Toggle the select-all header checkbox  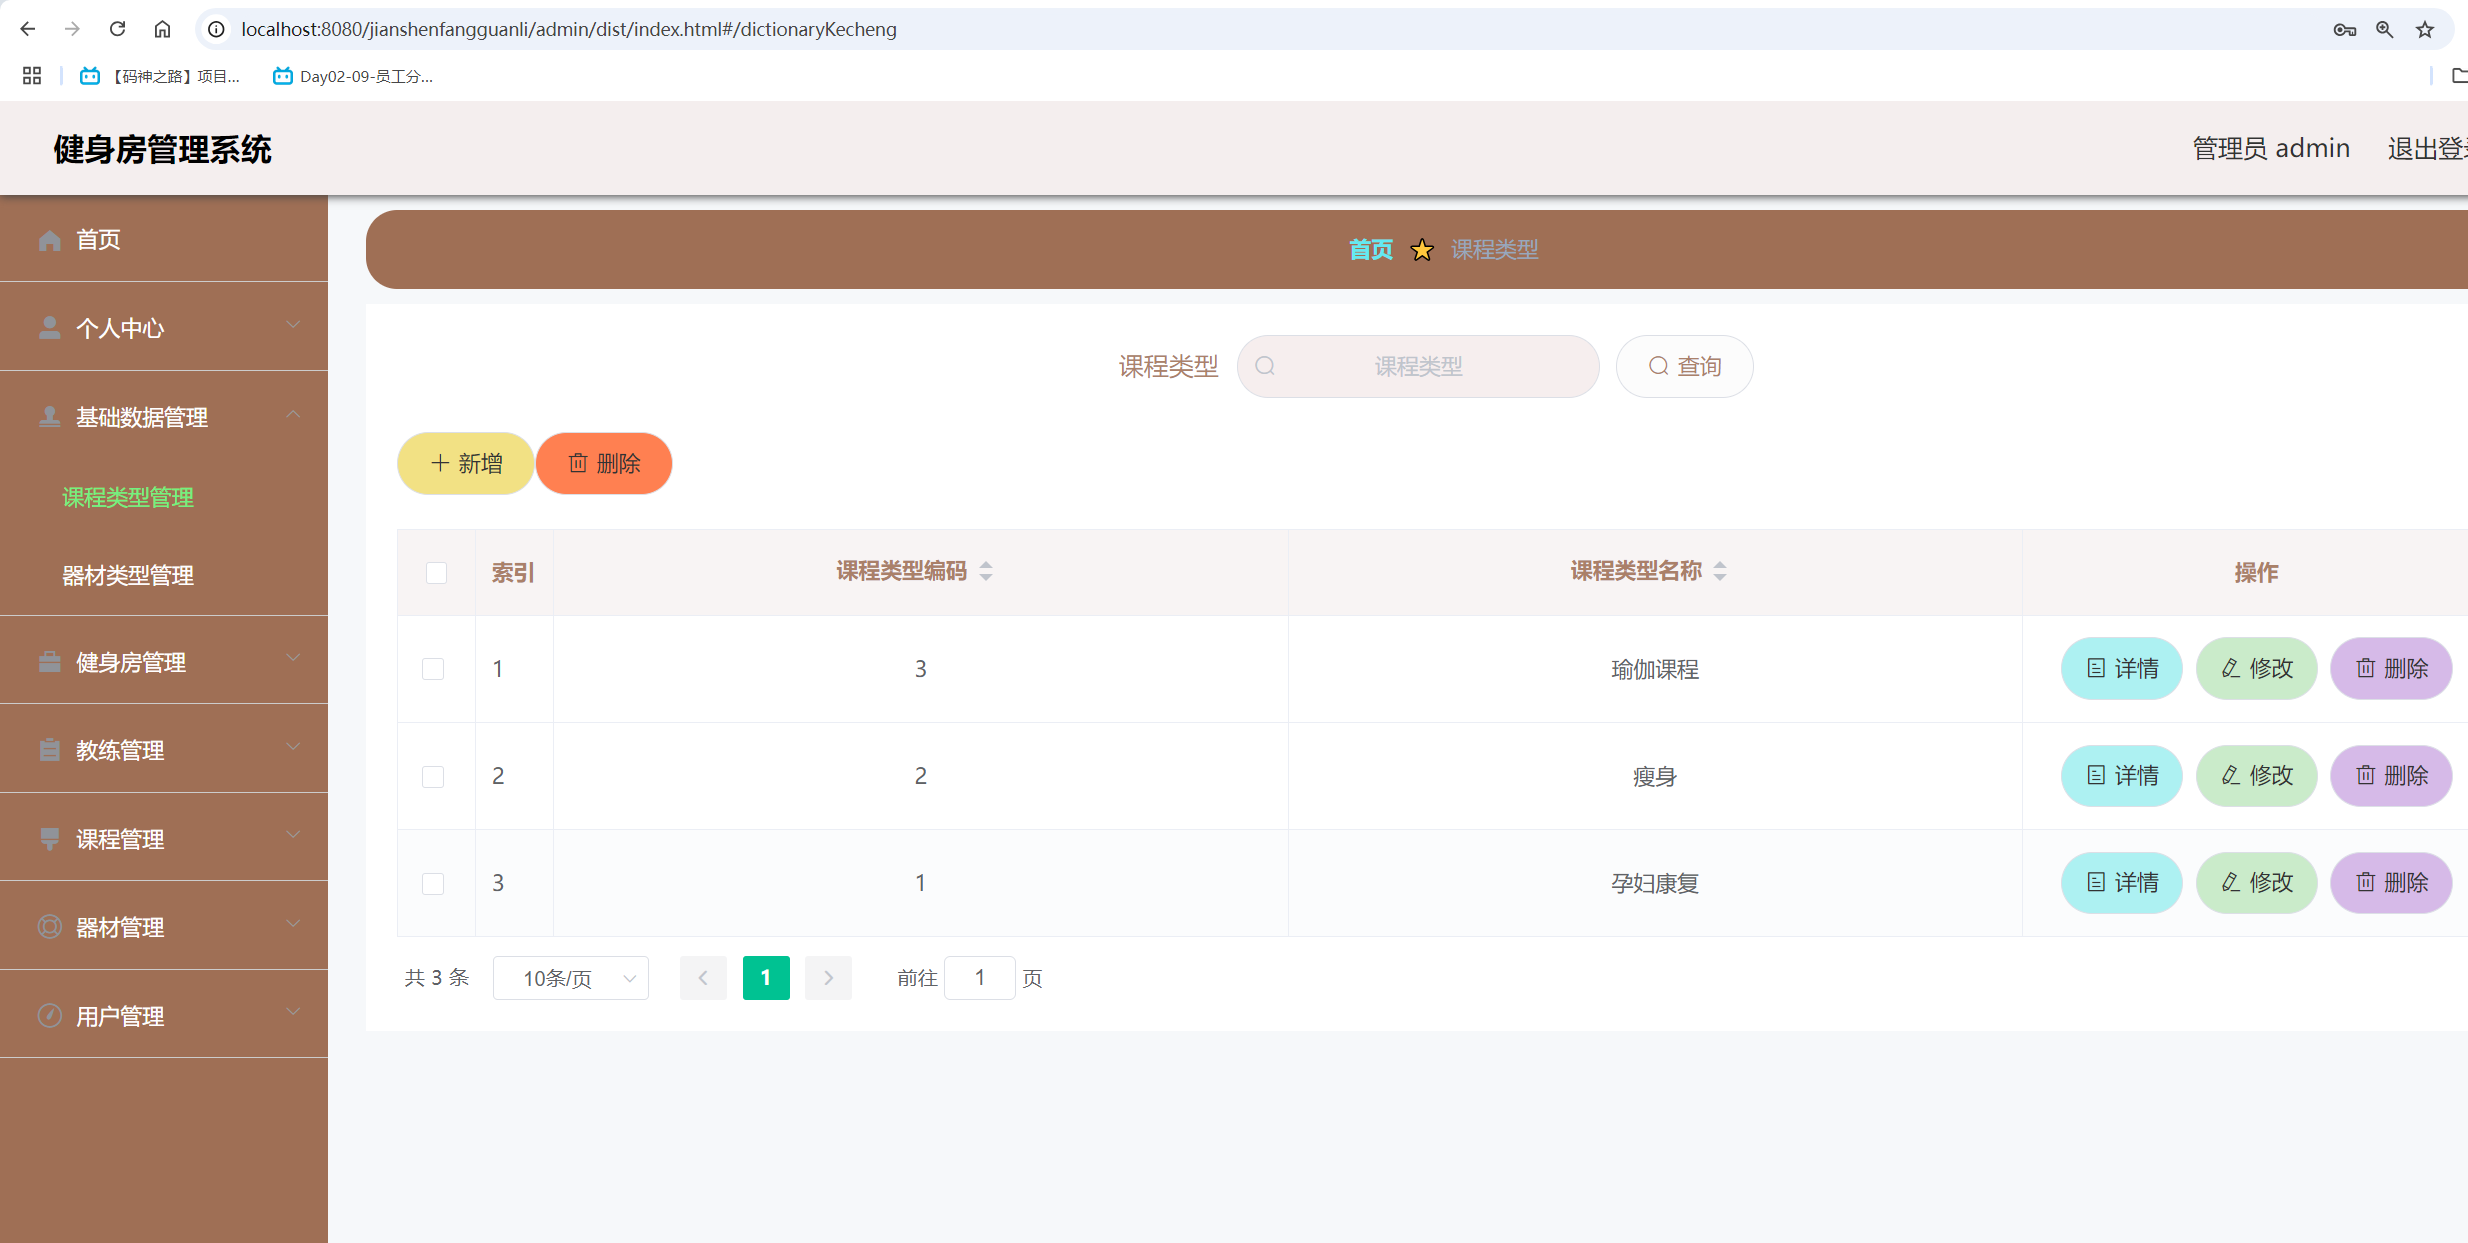point(436,572)
